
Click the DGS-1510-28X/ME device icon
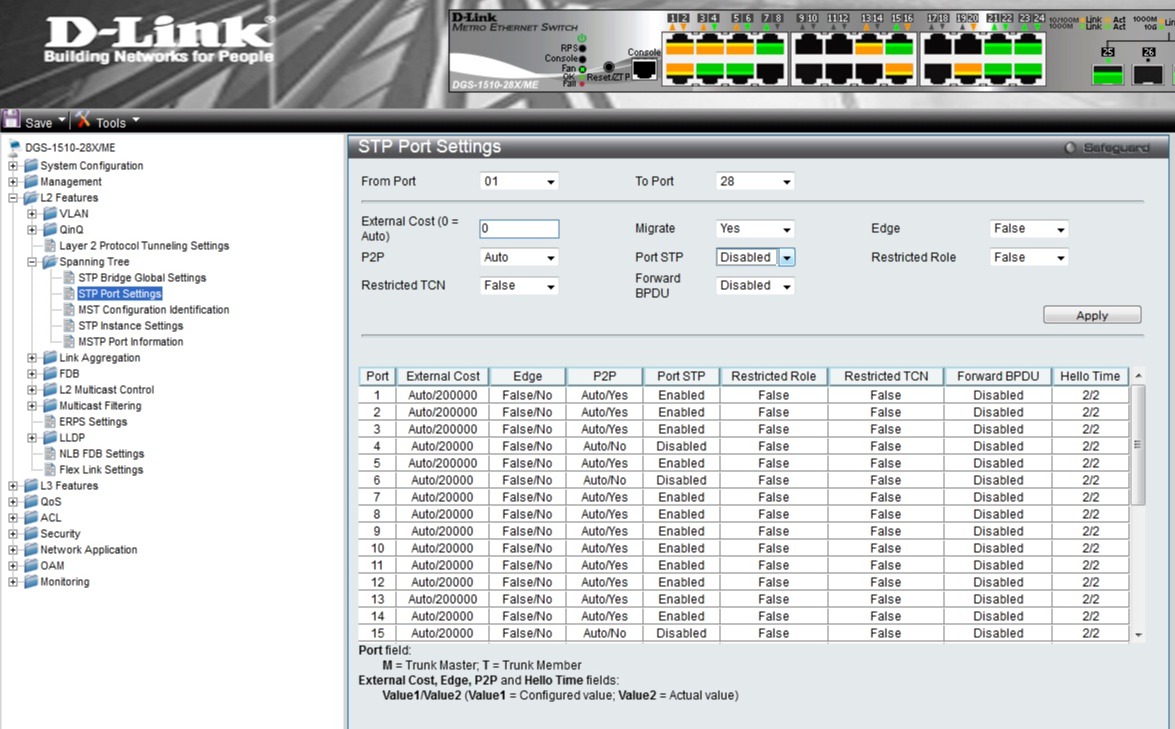(14, 148)
